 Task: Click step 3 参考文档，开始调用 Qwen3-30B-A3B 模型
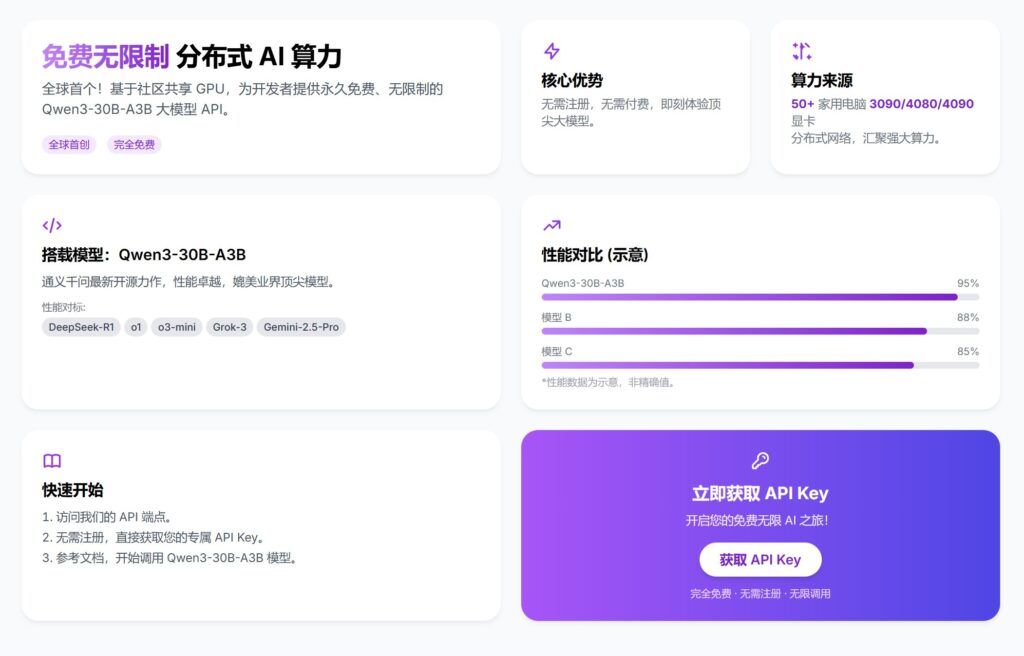[170, 558]
